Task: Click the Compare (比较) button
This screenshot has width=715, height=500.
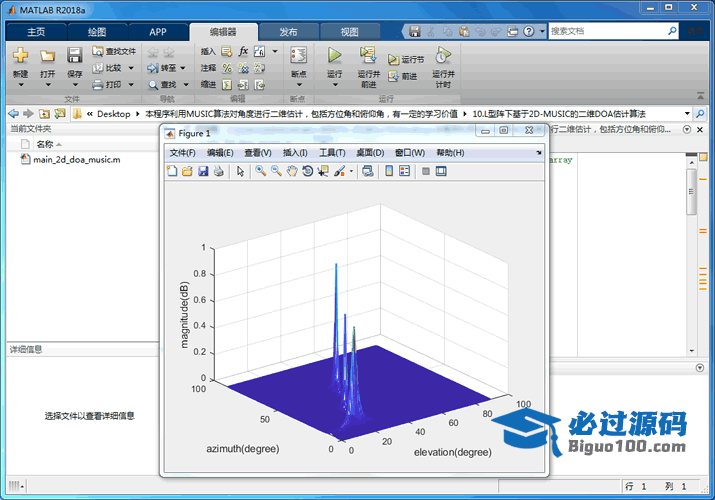Action: coord(107,68)
